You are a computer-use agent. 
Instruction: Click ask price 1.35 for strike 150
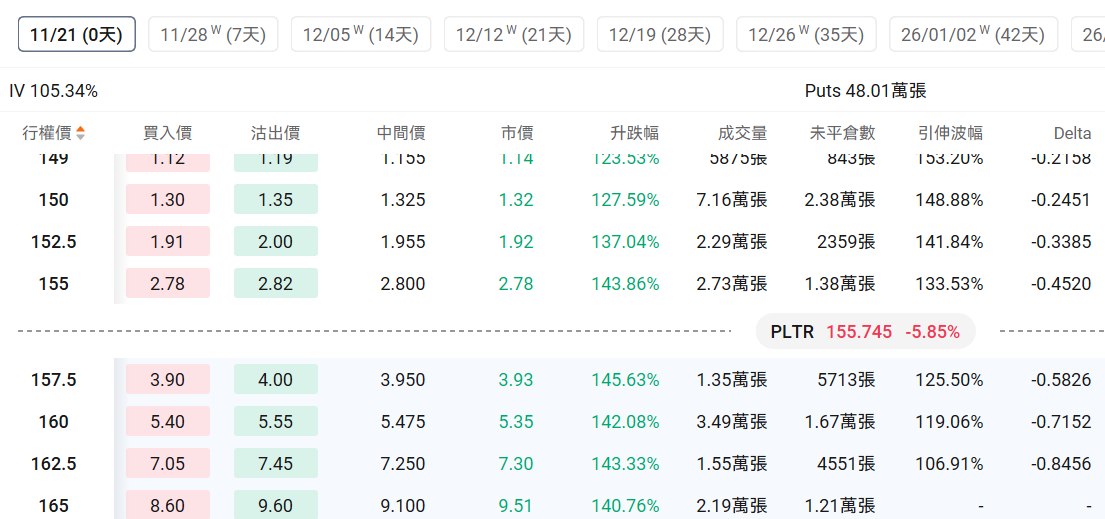tap(275, 200)
